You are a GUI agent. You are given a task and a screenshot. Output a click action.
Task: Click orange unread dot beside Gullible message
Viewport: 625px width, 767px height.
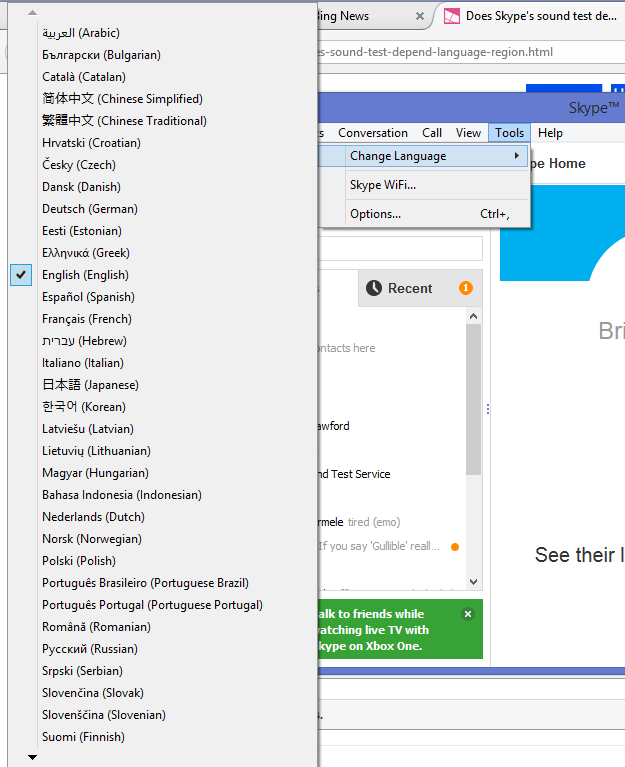(x=455, y=547)
